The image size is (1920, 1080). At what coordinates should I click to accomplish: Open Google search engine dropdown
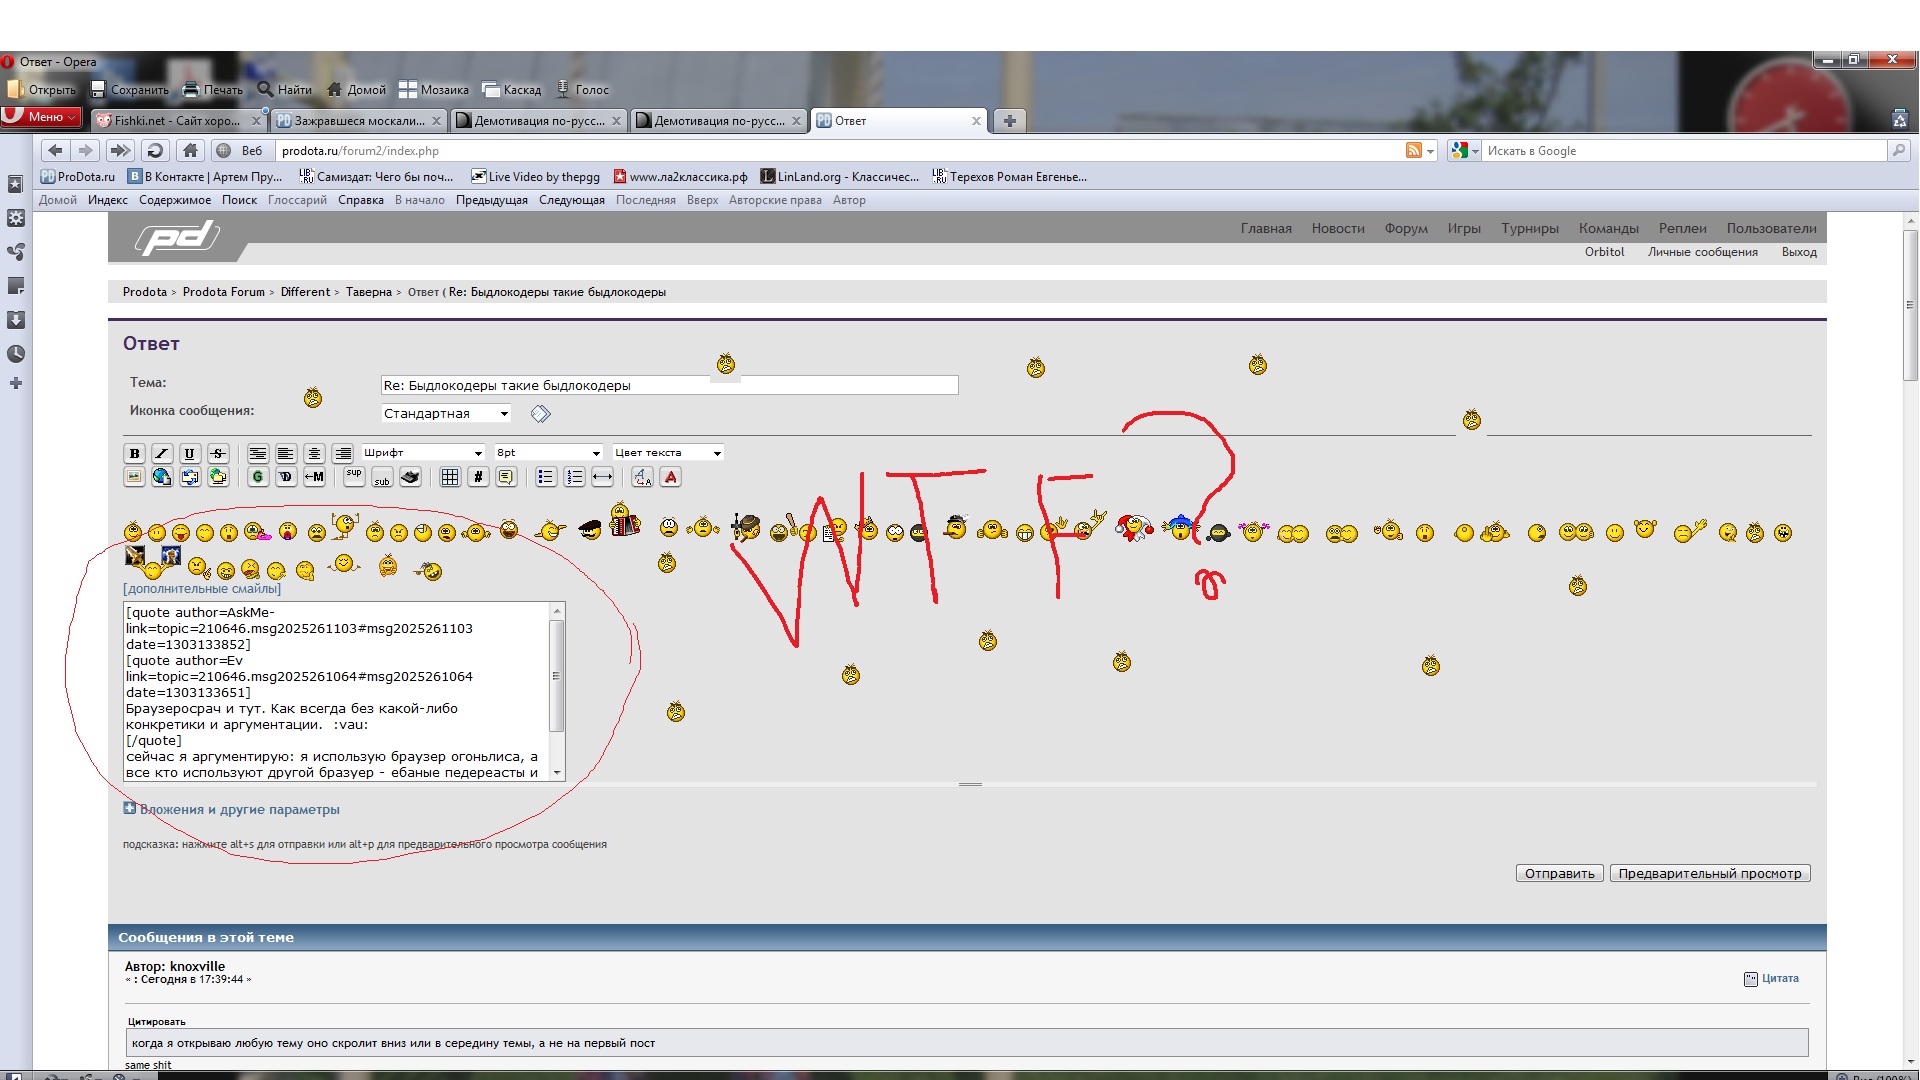tap(1465, 151)
